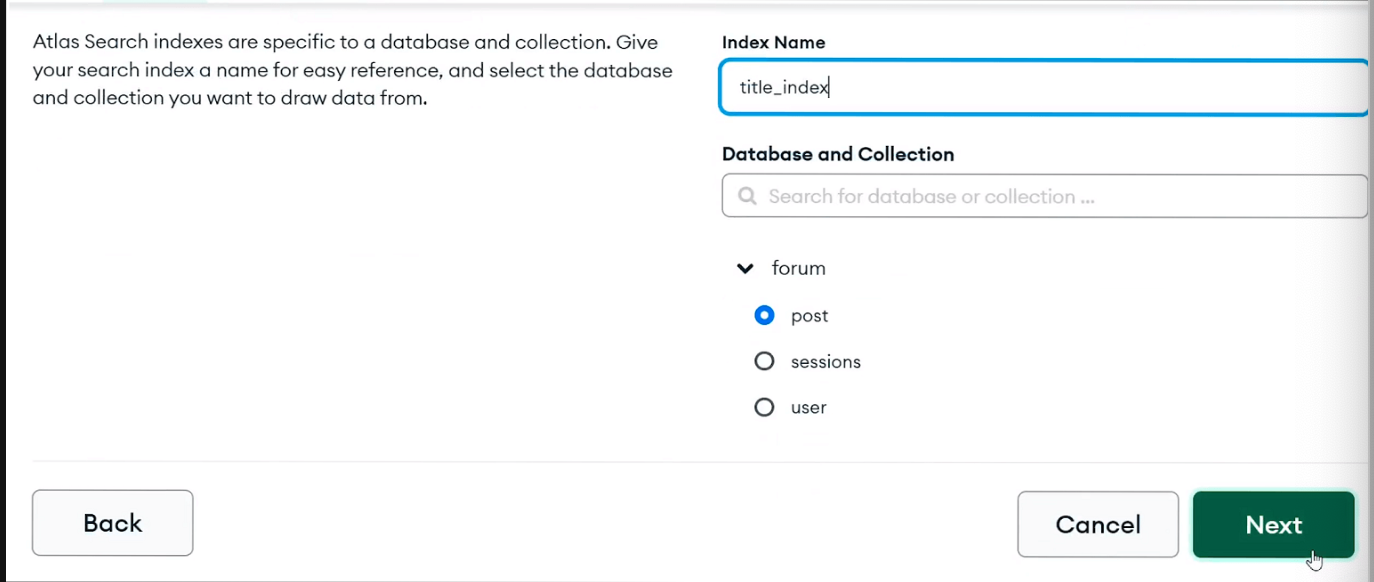This screenshot has width=1374, height=582.
Task: Focus the Index Name text field
Action: [x=1045, y=87]
